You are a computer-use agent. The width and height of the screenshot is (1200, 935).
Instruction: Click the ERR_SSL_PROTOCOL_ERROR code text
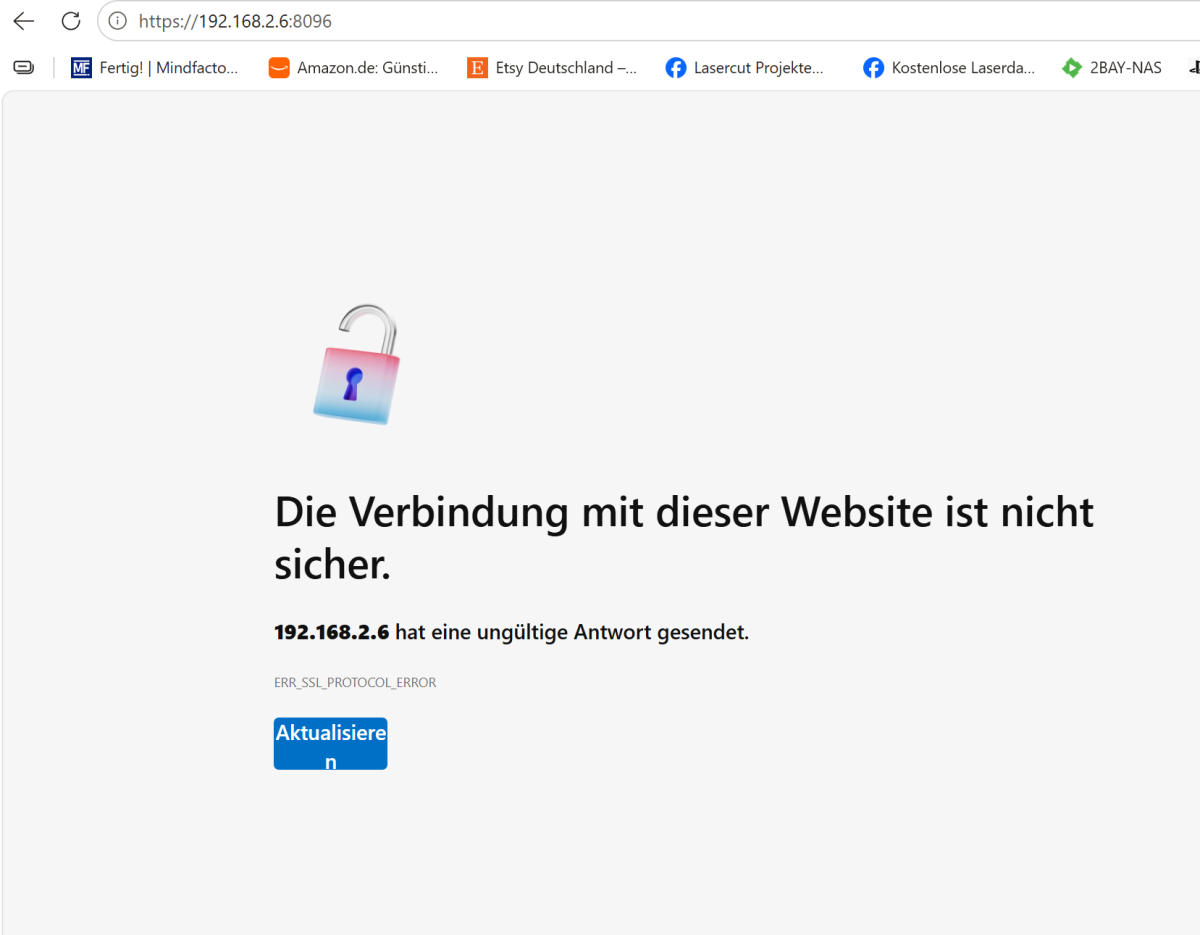[x=355, y=683]
